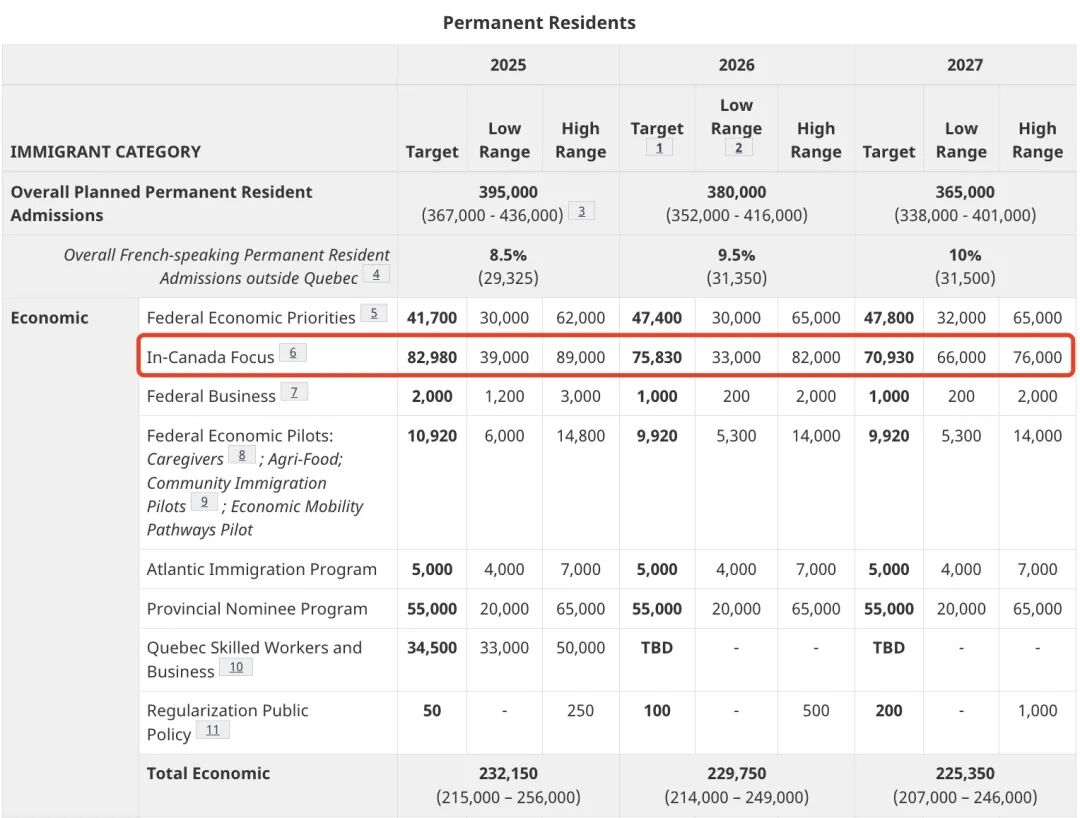Click the Permanent Residents table title
1080x818 pixels.
tap(539, 23)
